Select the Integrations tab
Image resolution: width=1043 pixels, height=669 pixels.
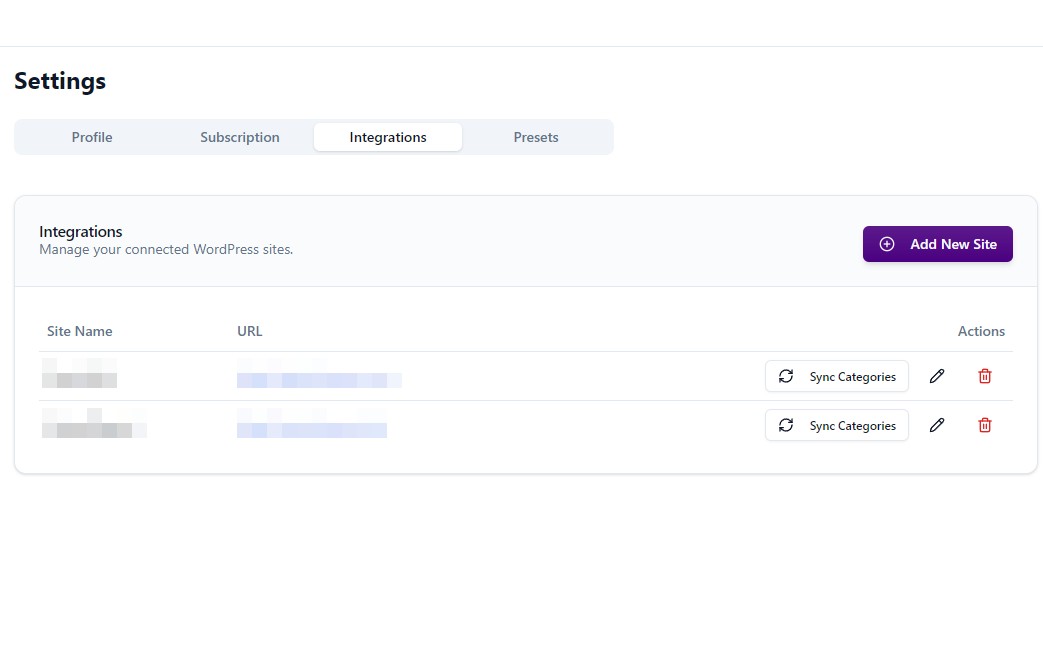click(x=388, y=137)
